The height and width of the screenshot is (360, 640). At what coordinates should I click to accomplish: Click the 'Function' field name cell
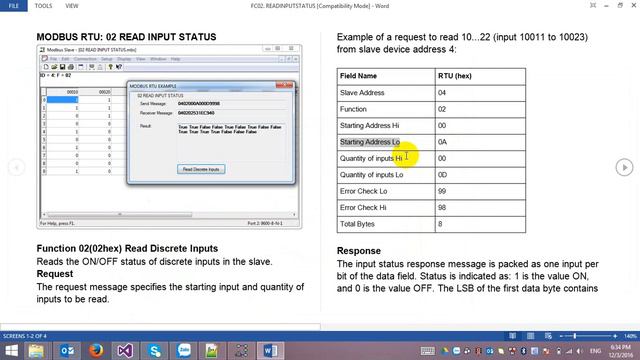(386, 109)
